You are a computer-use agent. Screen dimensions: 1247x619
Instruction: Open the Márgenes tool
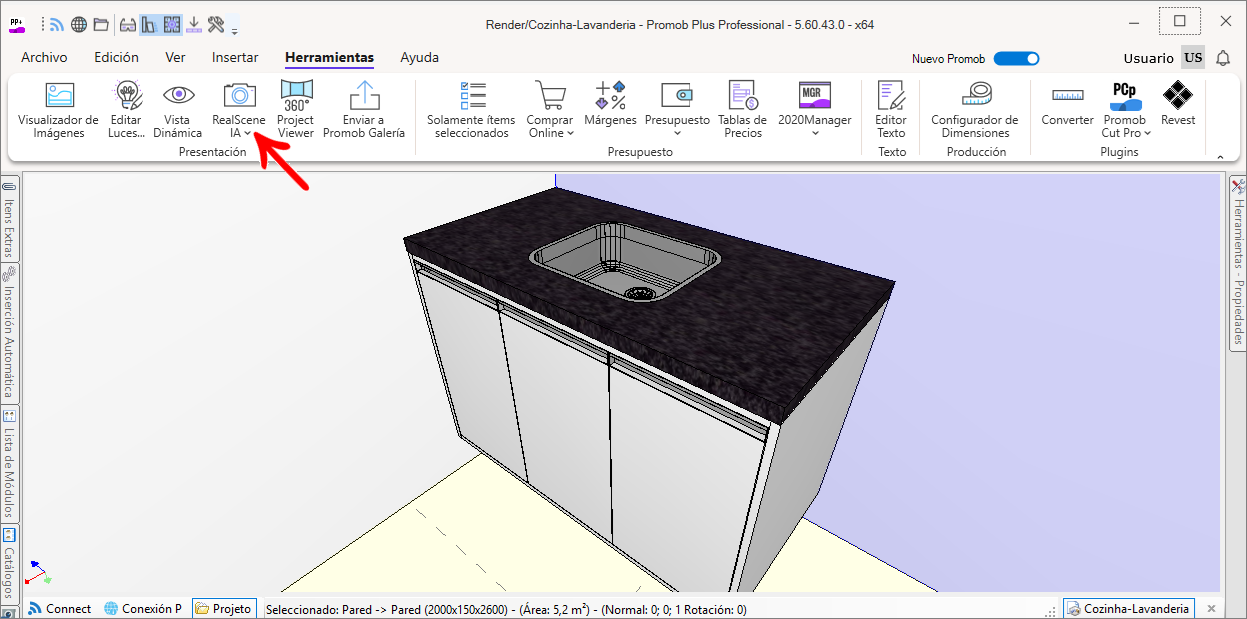(610, 96)
